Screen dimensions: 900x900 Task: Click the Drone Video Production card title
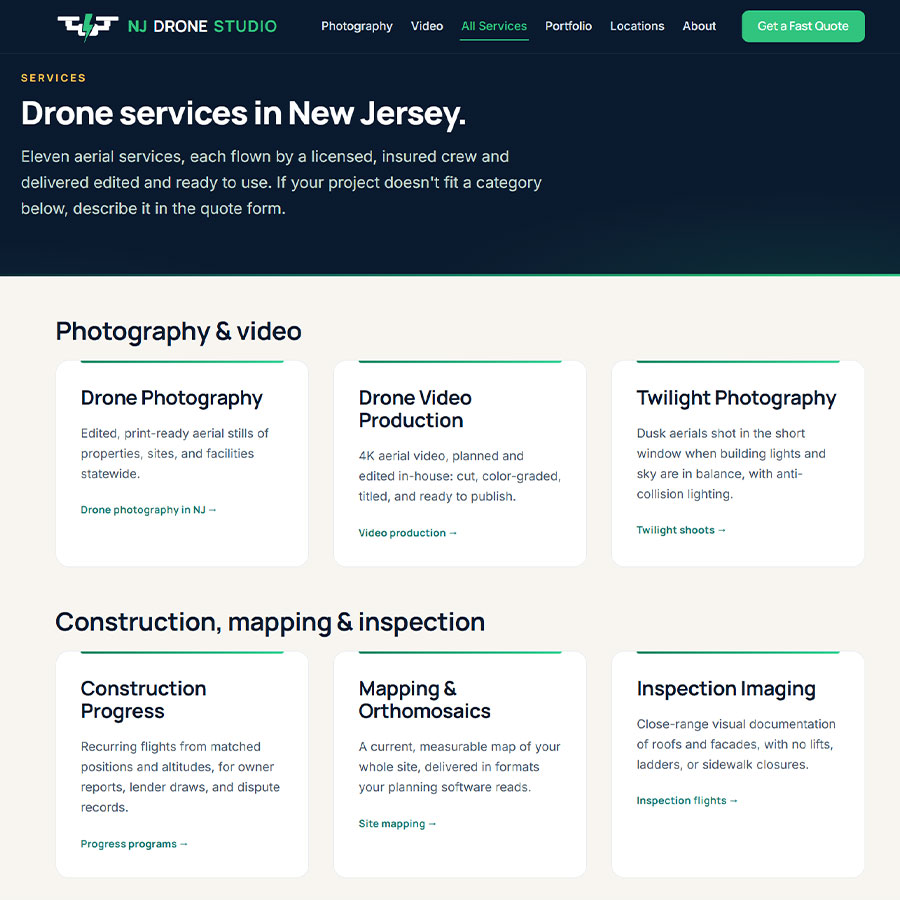(x=415, y=409)
